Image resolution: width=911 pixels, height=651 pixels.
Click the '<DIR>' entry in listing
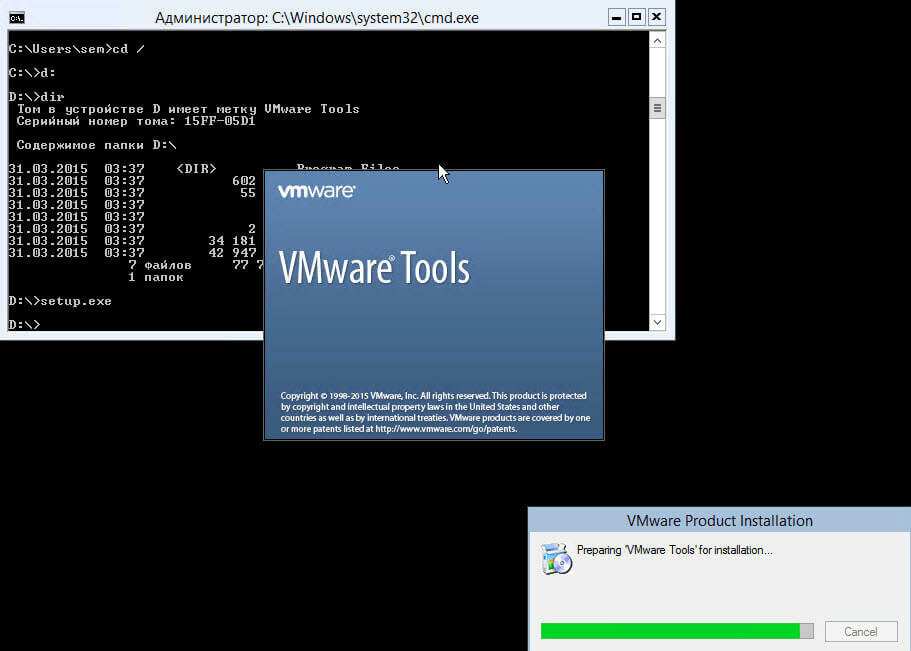coord(196,169)
